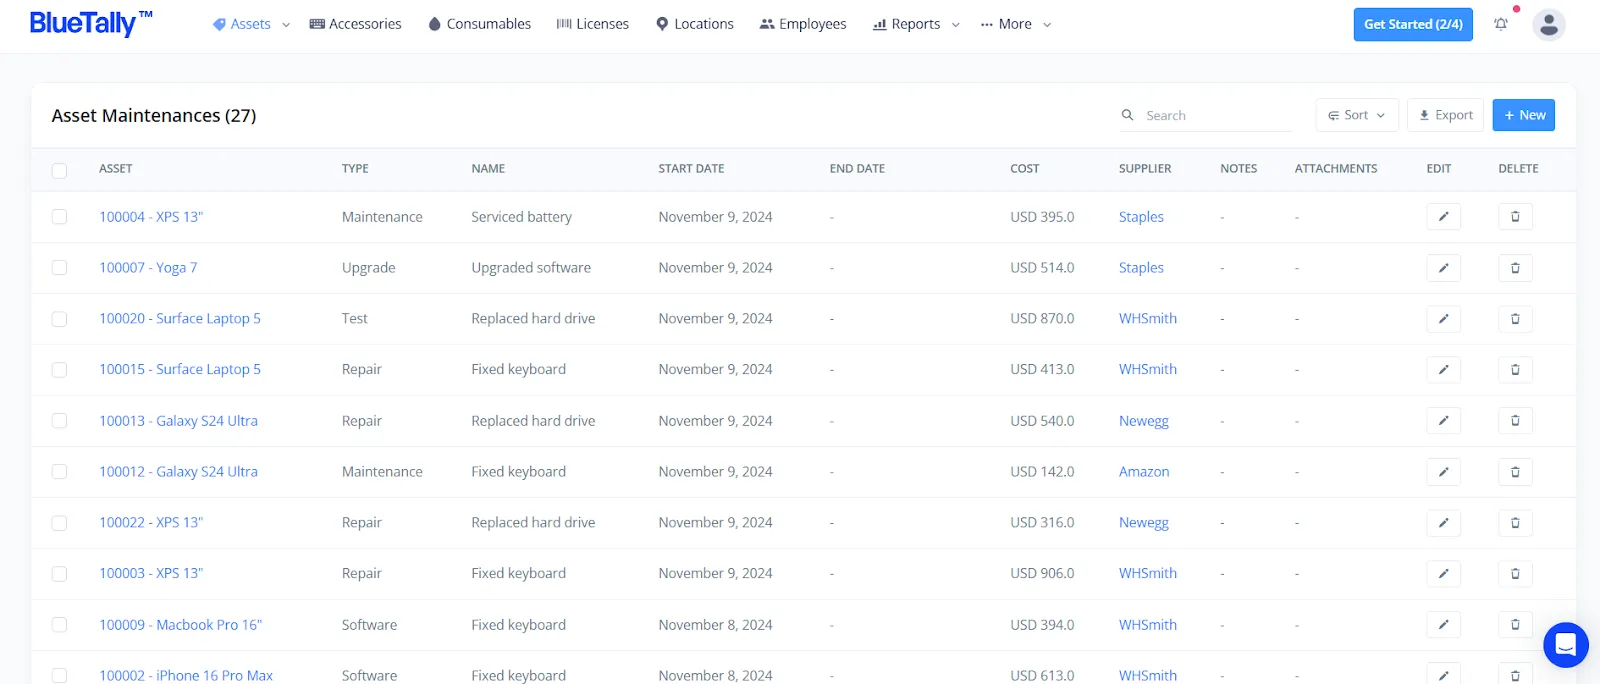
Task: Delete the 100022 XPS 13 row
Action: pyautogui.click(x=1515, y=523)
